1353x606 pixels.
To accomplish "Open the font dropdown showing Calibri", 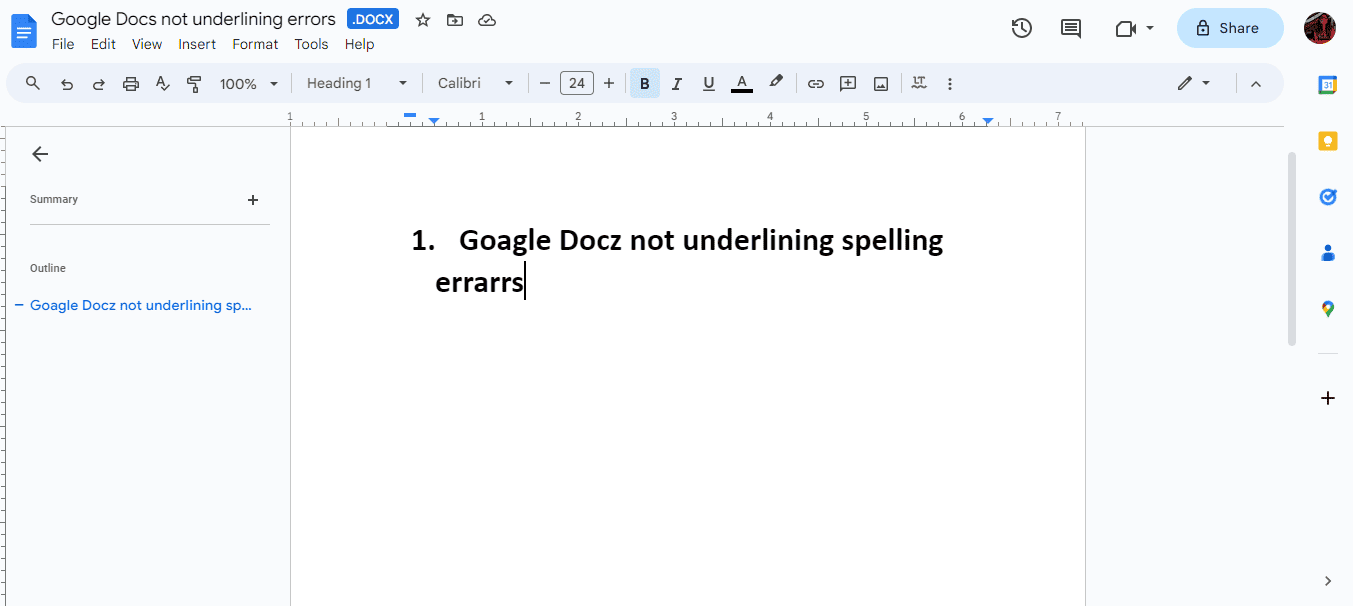I will click(x=475, y=83).
